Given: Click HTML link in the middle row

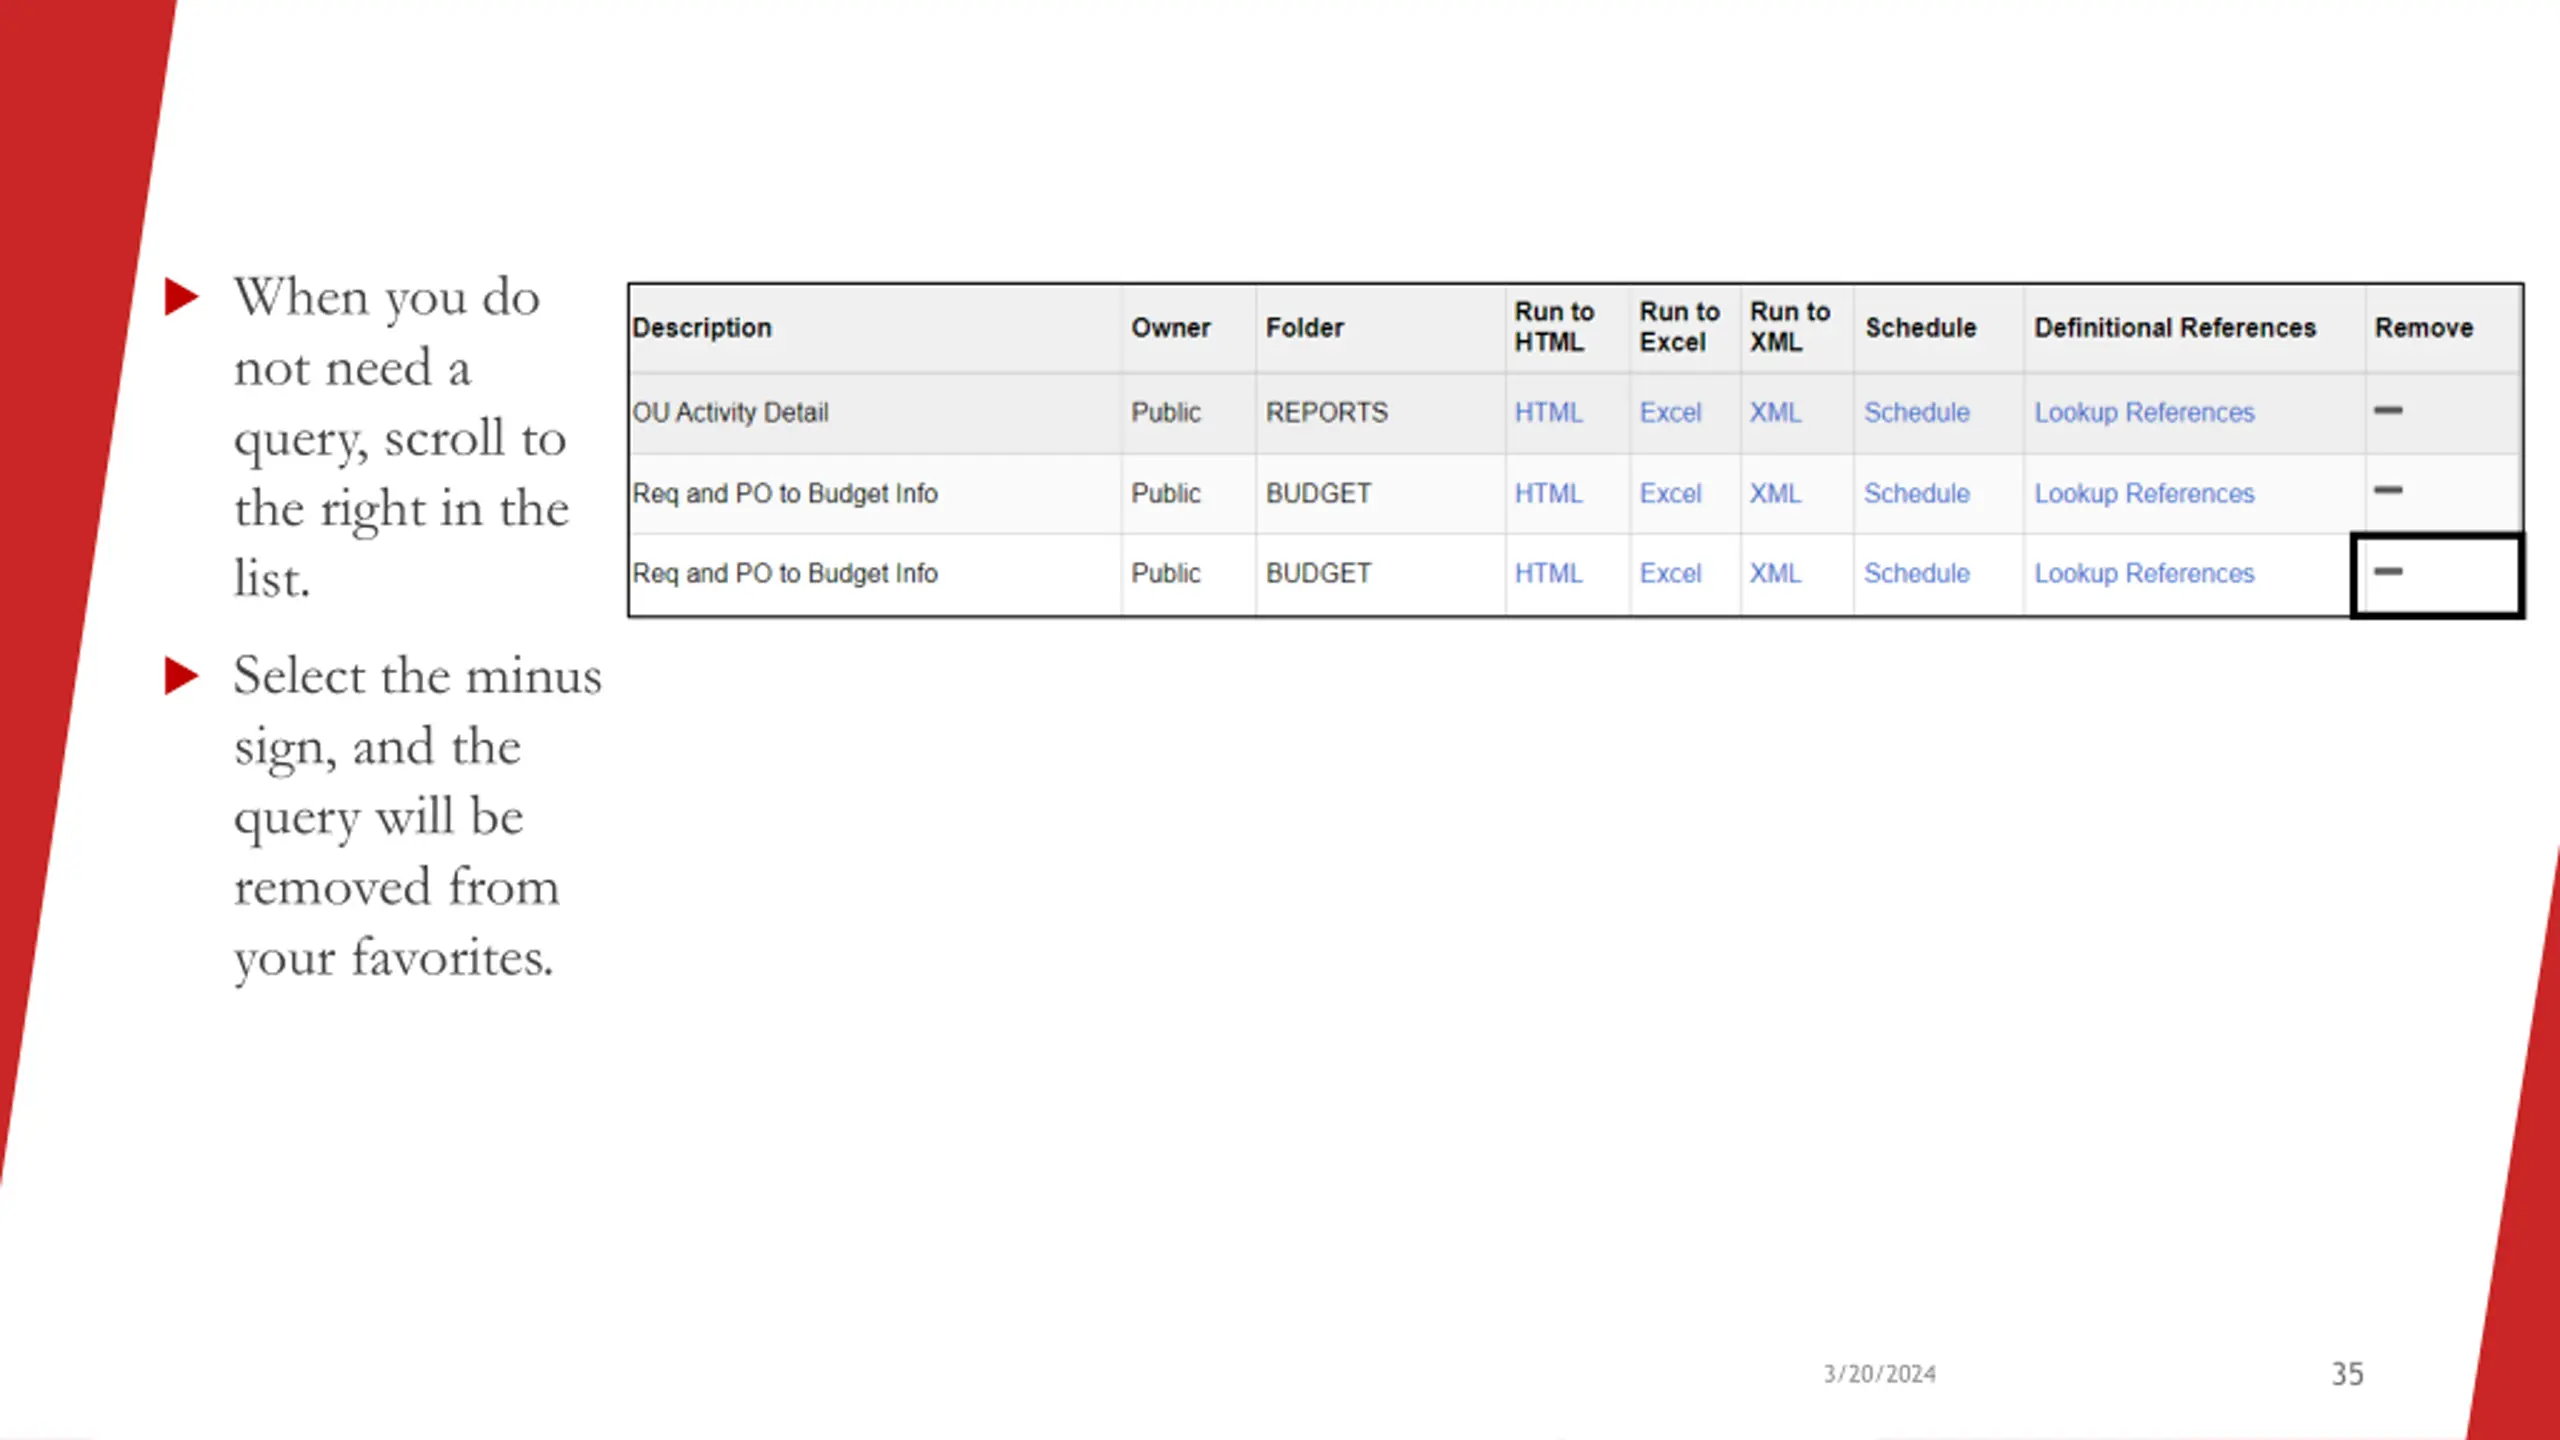Looking at the screenshot, I should pyautogui.click(x=1548, y=493).
